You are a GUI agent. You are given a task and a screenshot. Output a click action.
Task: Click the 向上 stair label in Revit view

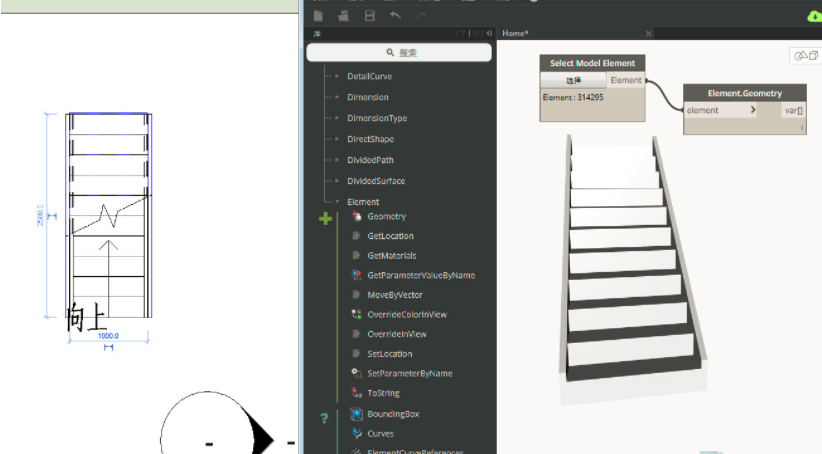pos(86,317)
